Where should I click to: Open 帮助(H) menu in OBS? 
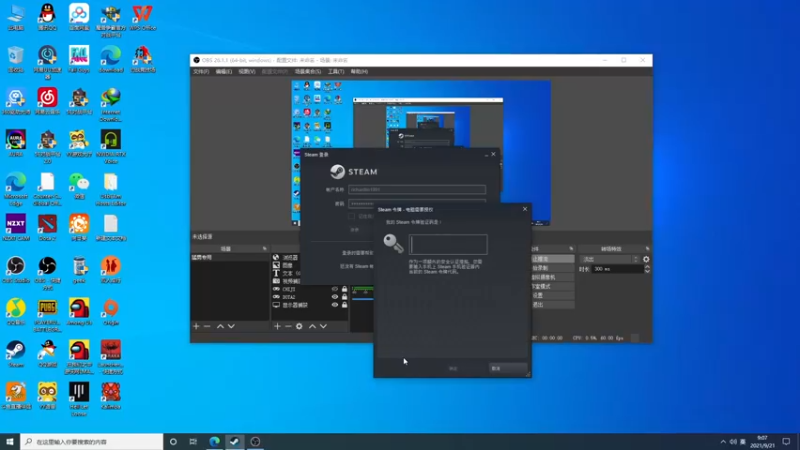[359, 71]
